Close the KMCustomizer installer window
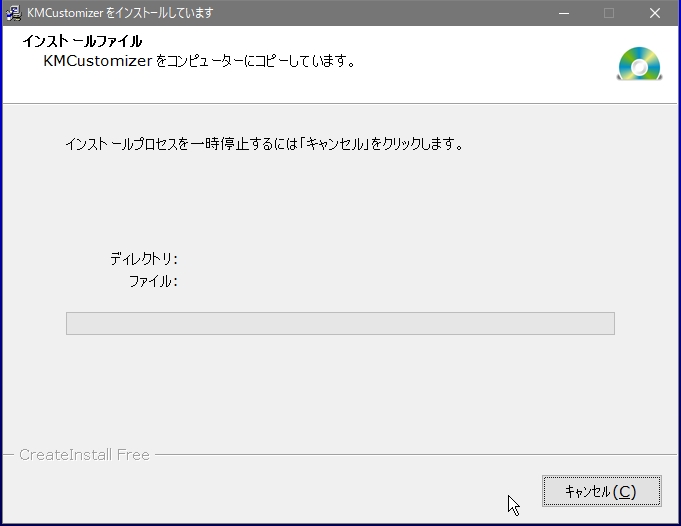The width and height of the screenshot is (681, 526). pyautogui.click(x=655, y=13)
